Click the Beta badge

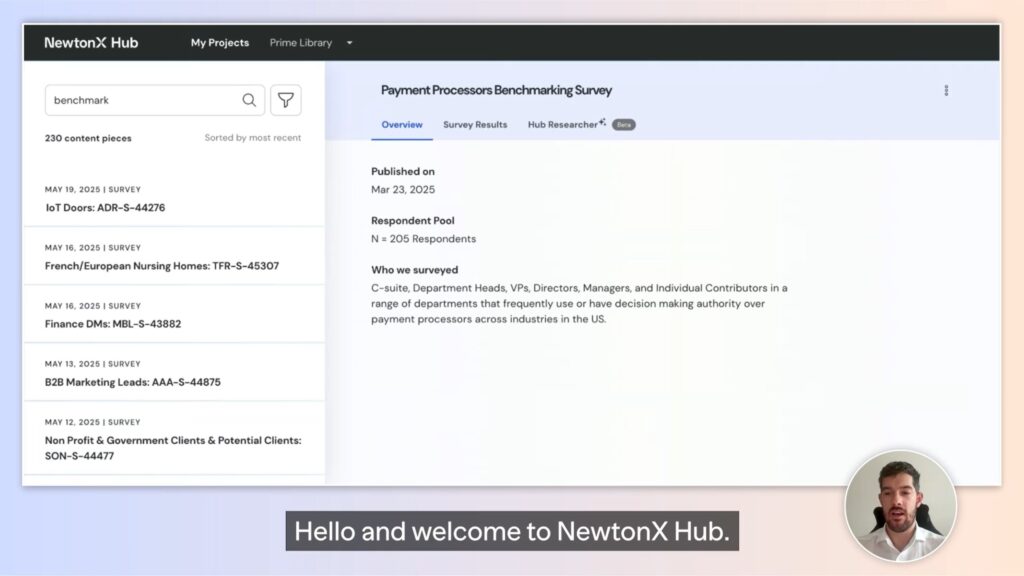point(624,125)
